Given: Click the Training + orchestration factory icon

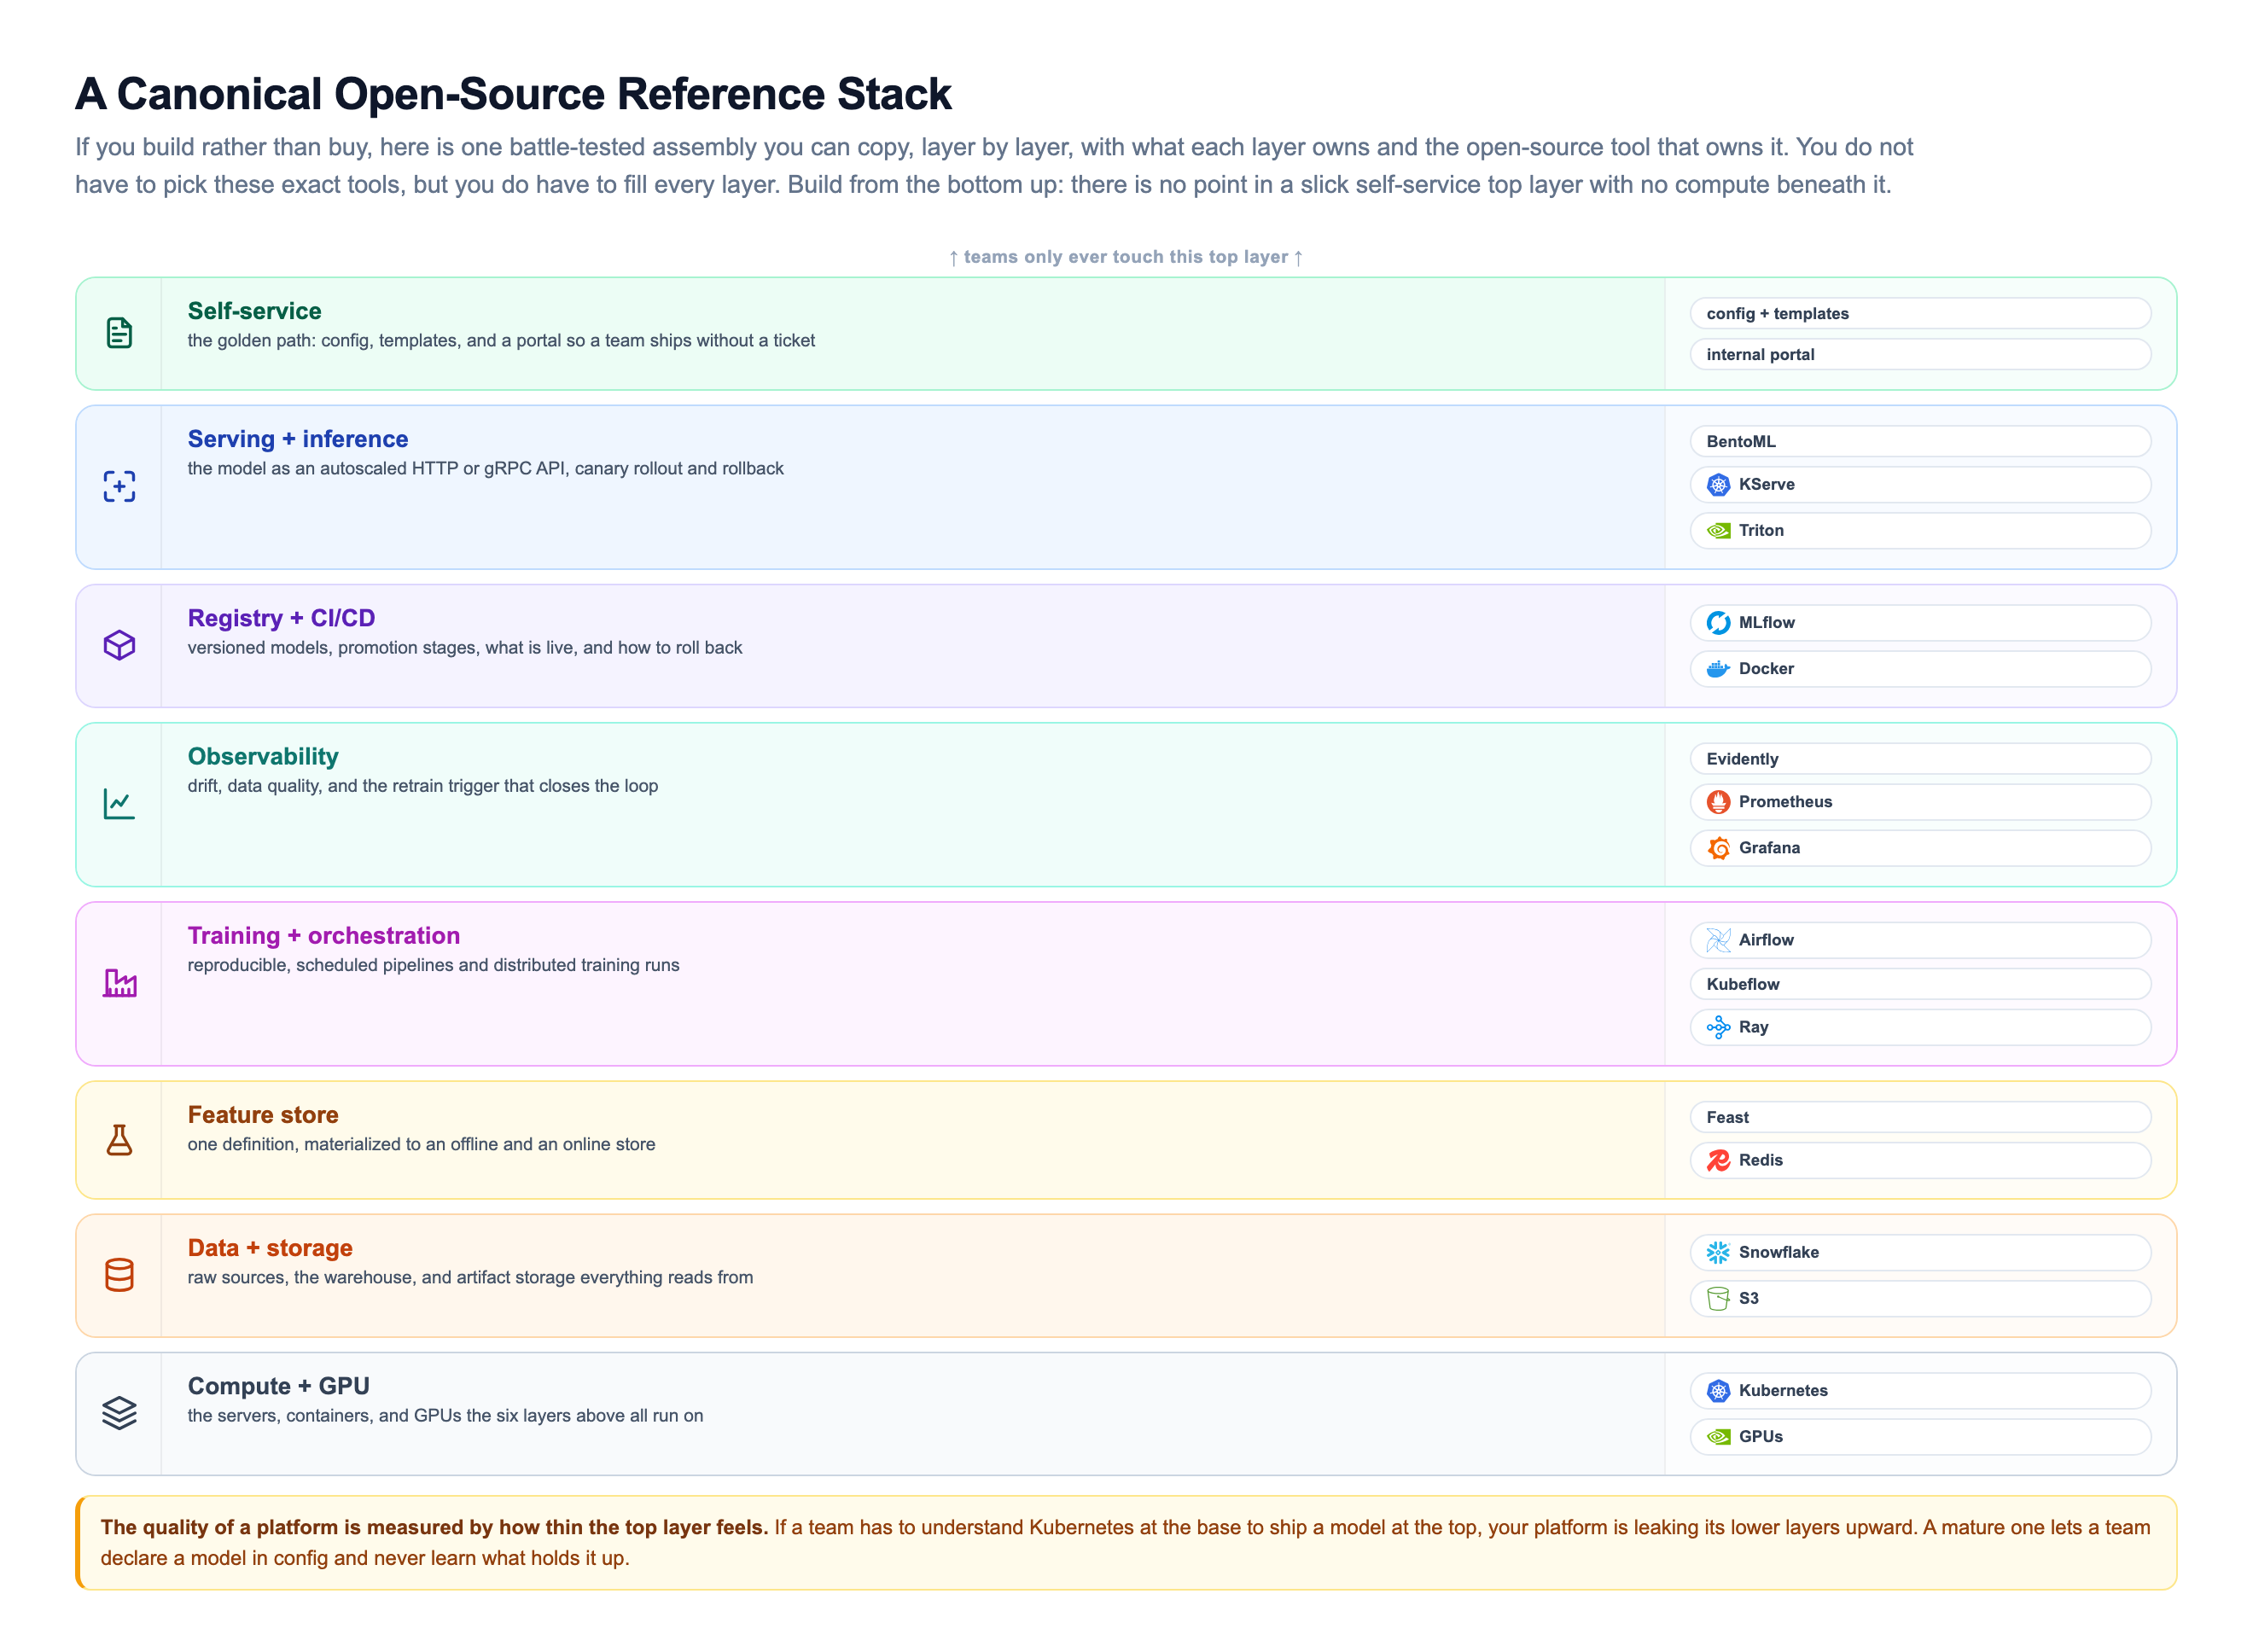Looking at the screenshot, I should coord(119,983).
